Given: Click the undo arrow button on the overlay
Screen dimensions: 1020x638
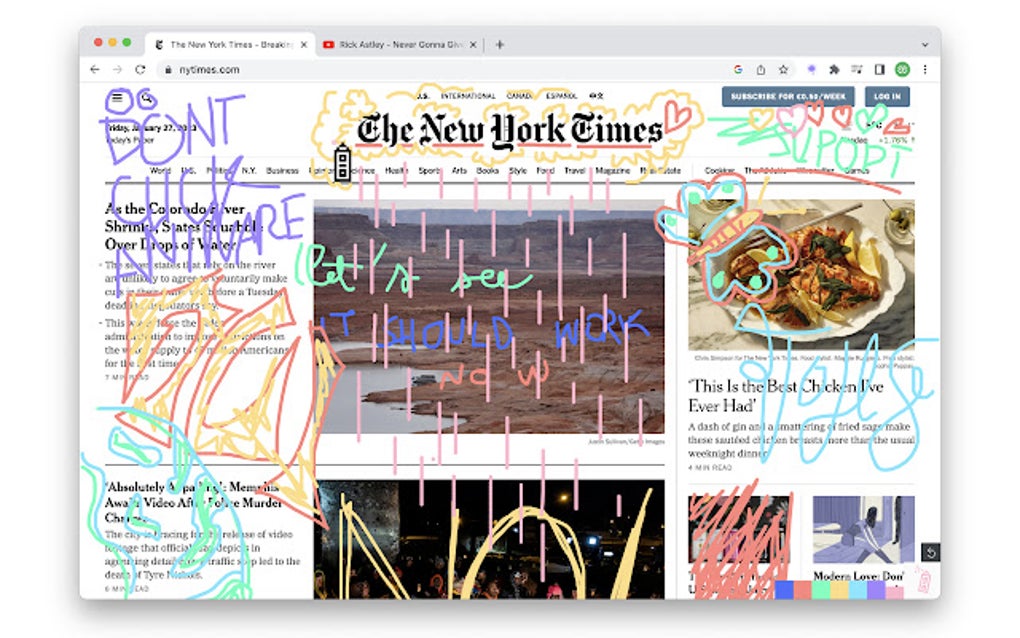Looking at the screenshot, I should click(930, 553).
